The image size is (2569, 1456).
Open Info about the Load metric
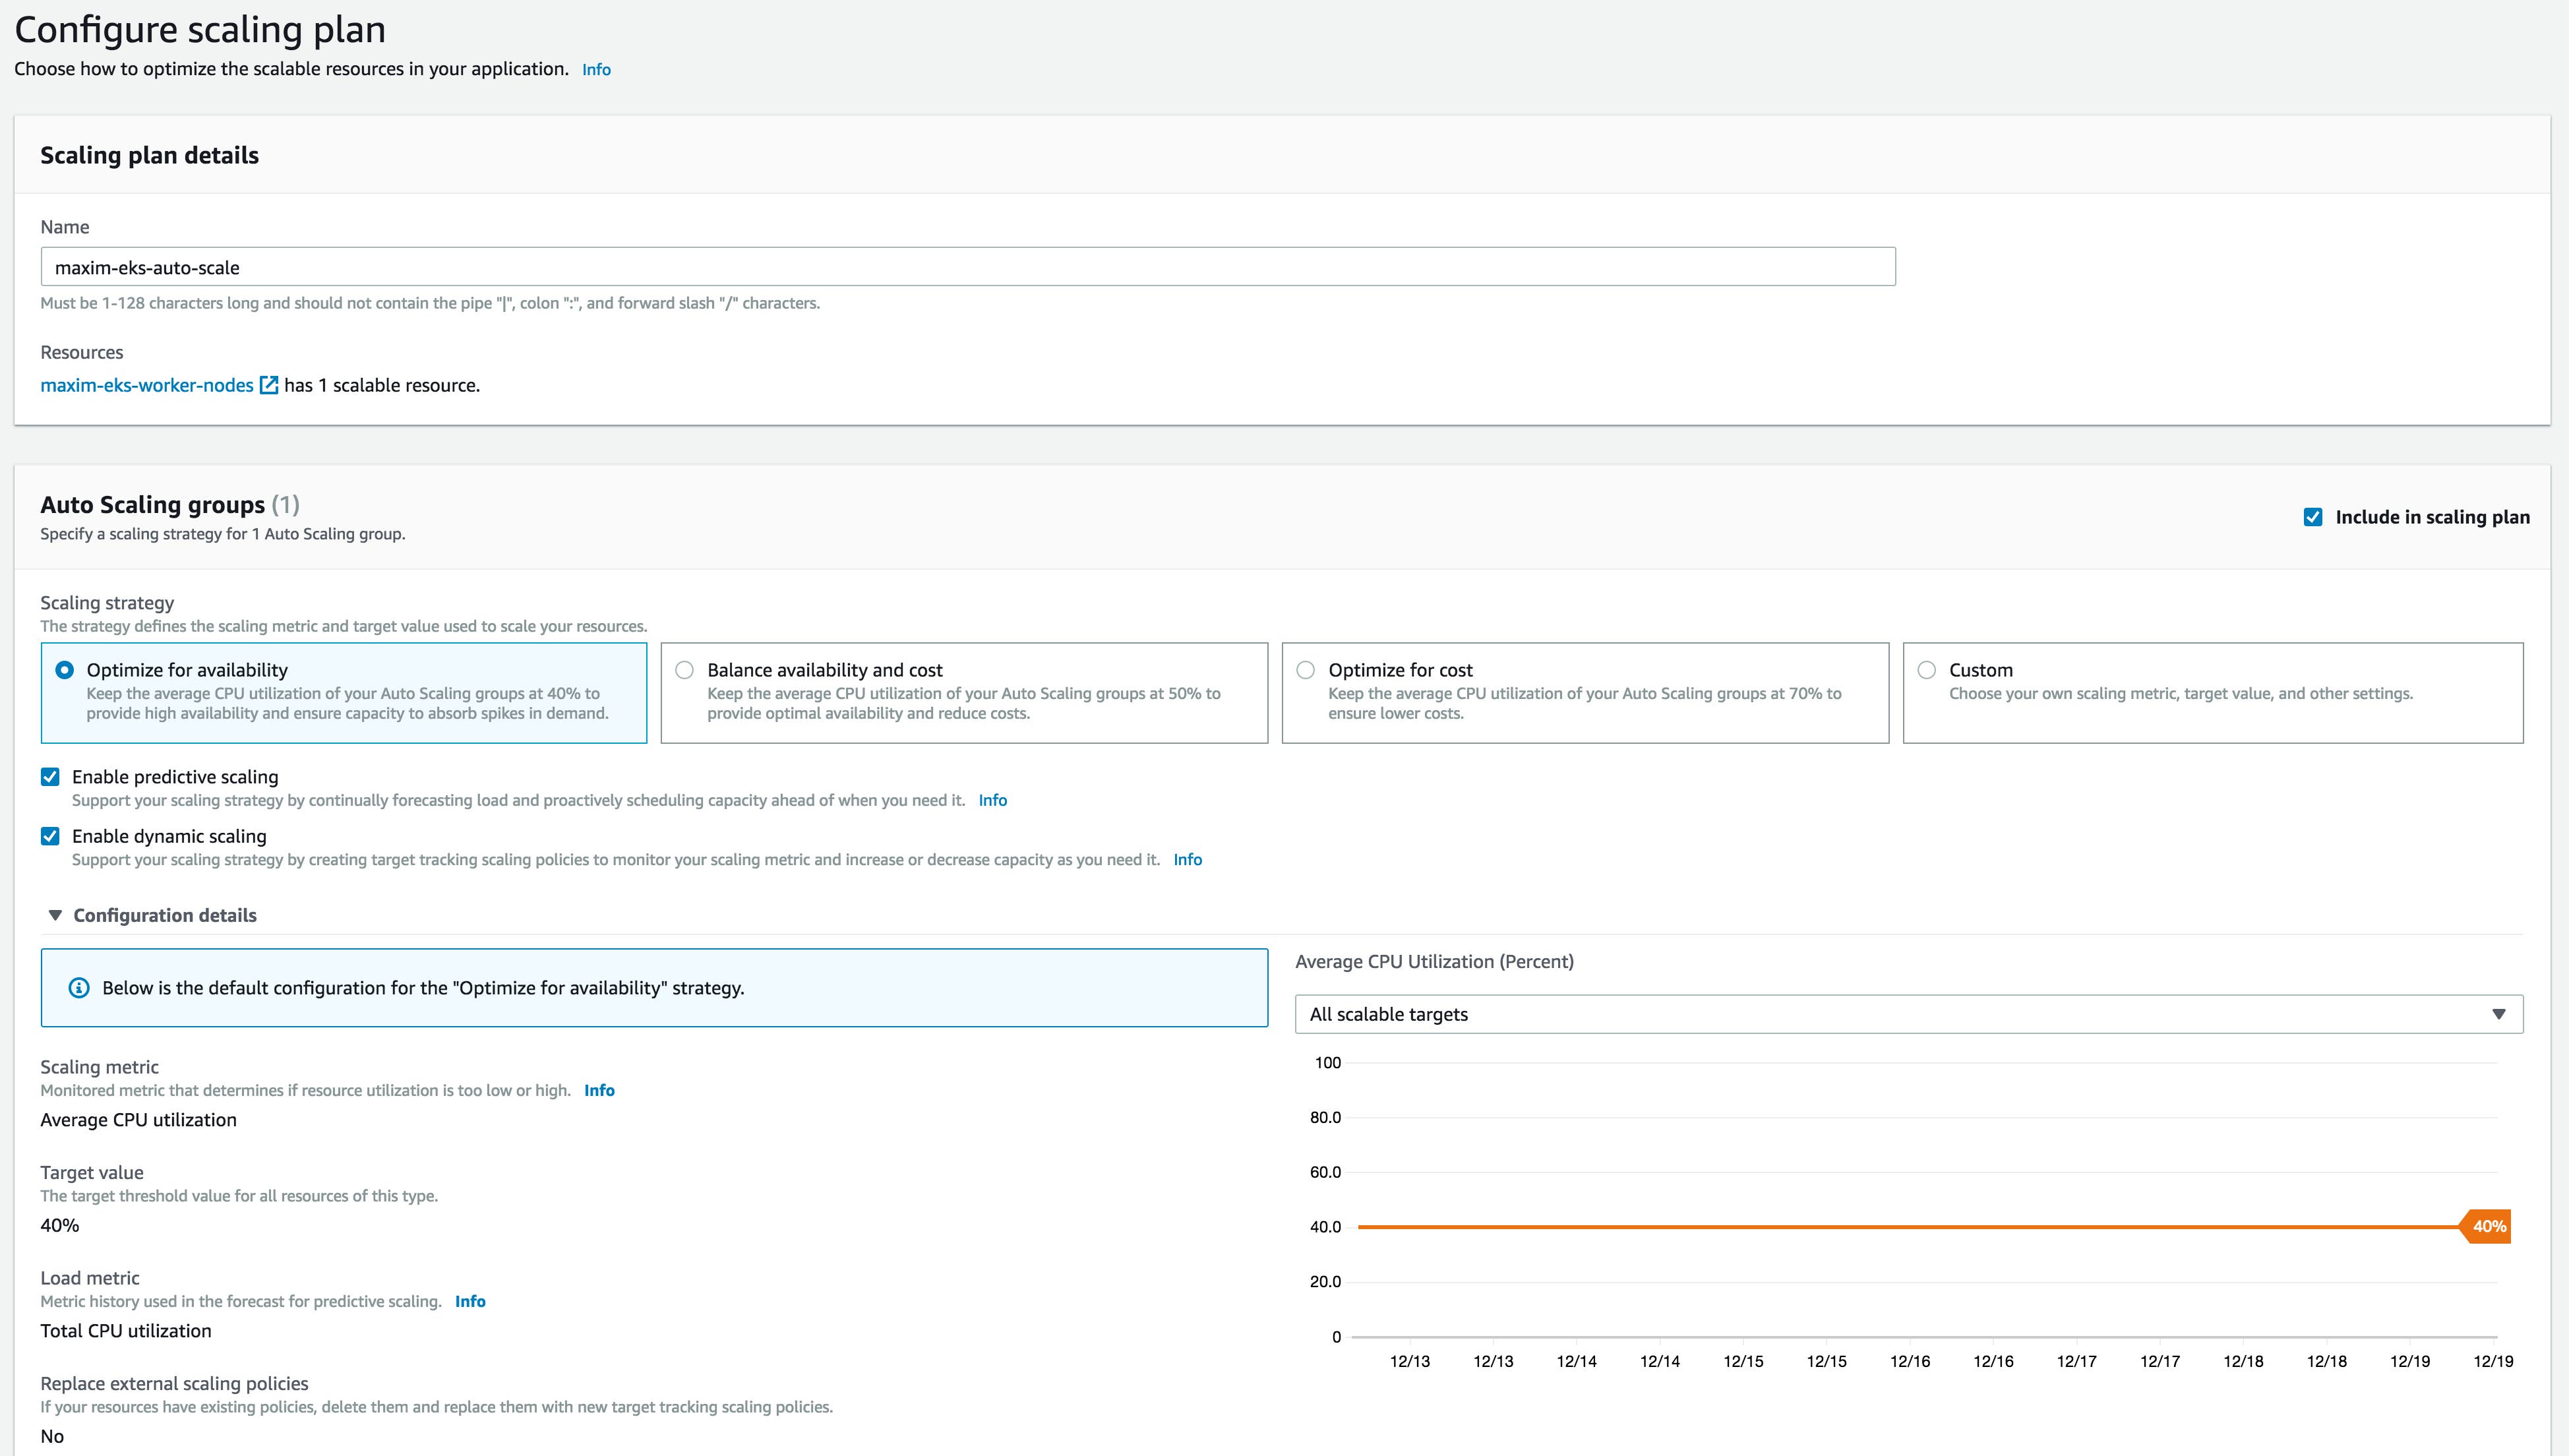coord(470,1301)
